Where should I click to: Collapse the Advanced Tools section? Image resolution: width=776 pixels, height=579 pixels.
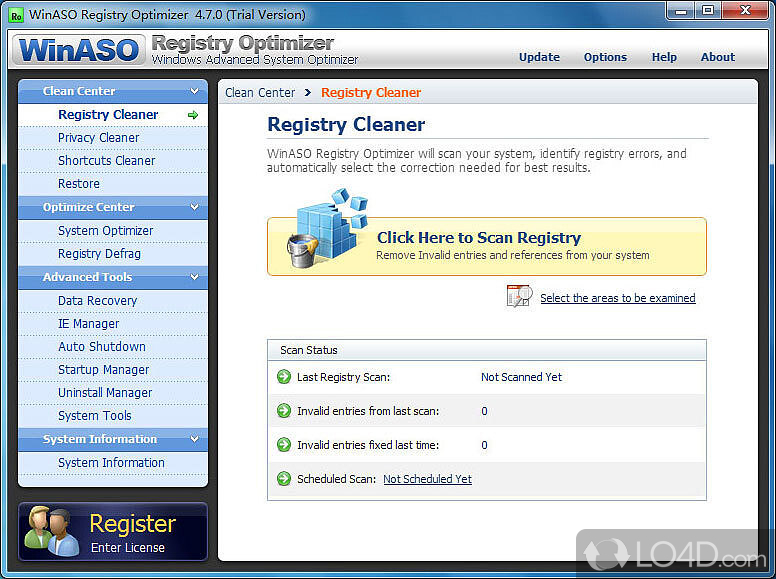194,277
